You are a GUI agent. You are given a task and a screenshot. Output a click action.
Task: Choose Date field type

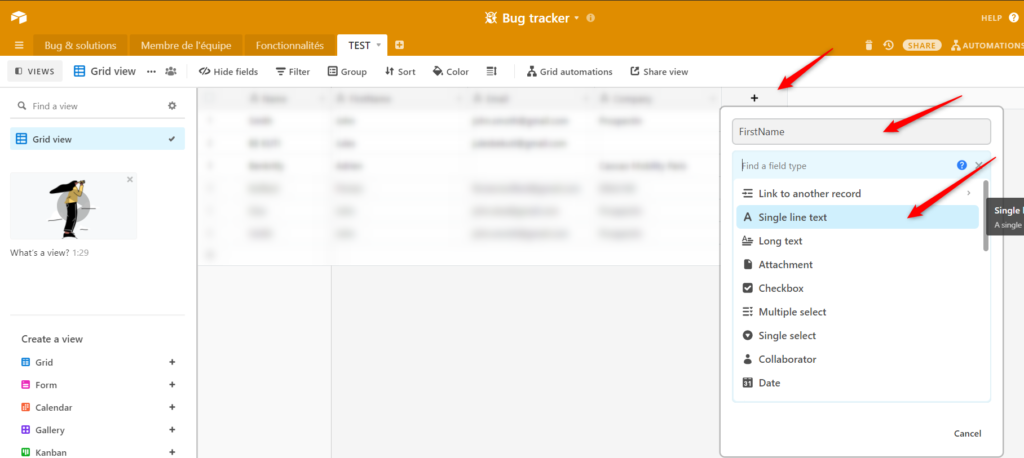pos(857,383)
